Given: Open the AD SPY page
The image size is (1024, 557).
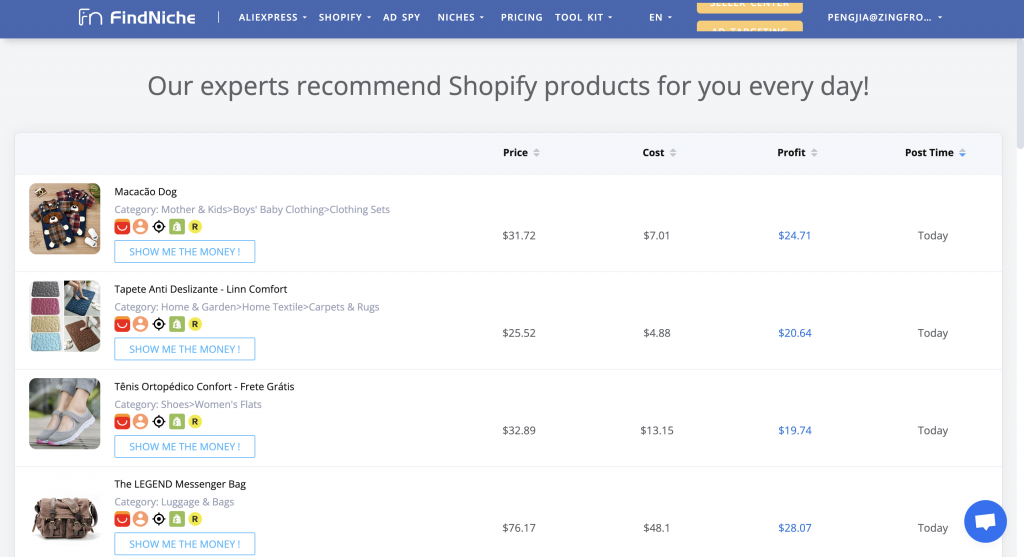Looking at the screenshot, I should click(x=402, y=18).
